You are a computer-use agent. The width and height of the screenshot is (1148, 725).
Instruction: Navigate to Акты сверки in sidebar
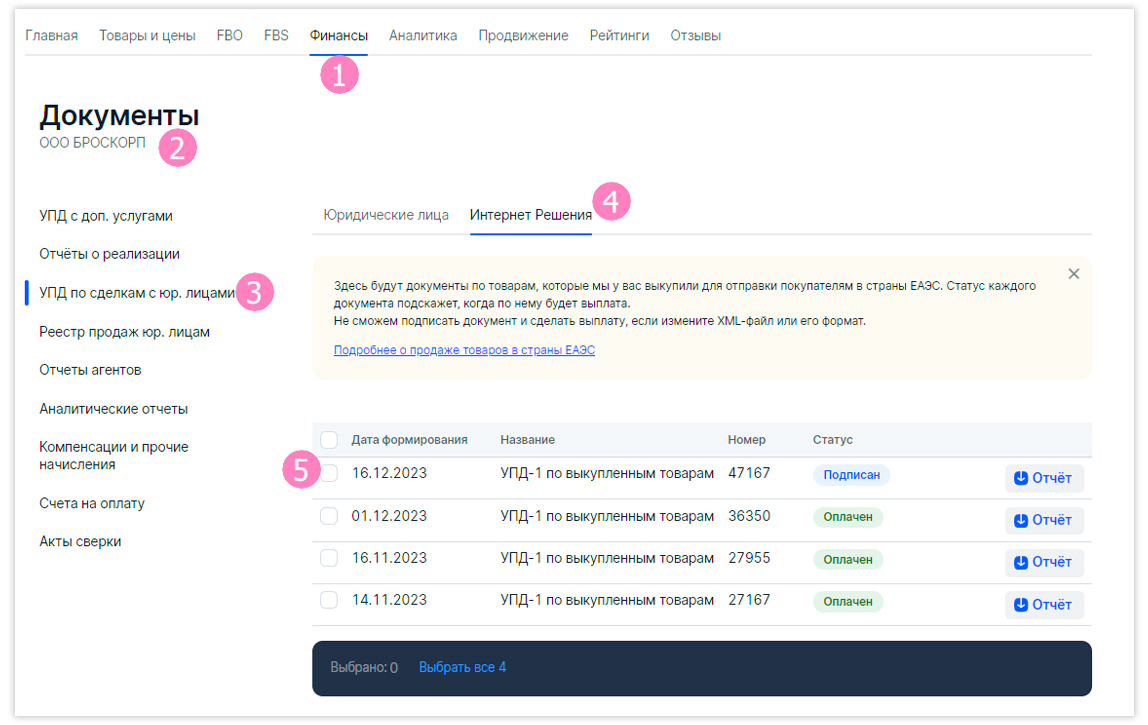pyautogui.click(x=80, y=542)
